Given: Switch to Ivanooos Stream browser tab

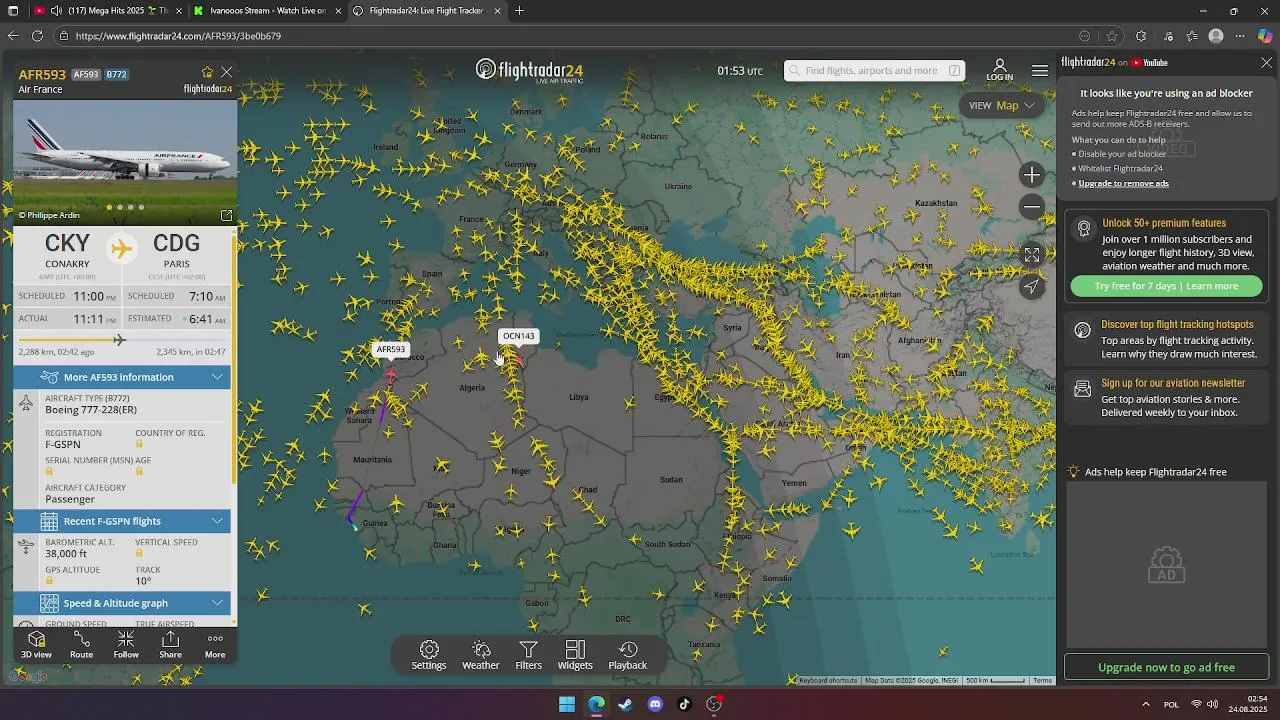Looking at the screenshot, I should [x=266, y=11].
